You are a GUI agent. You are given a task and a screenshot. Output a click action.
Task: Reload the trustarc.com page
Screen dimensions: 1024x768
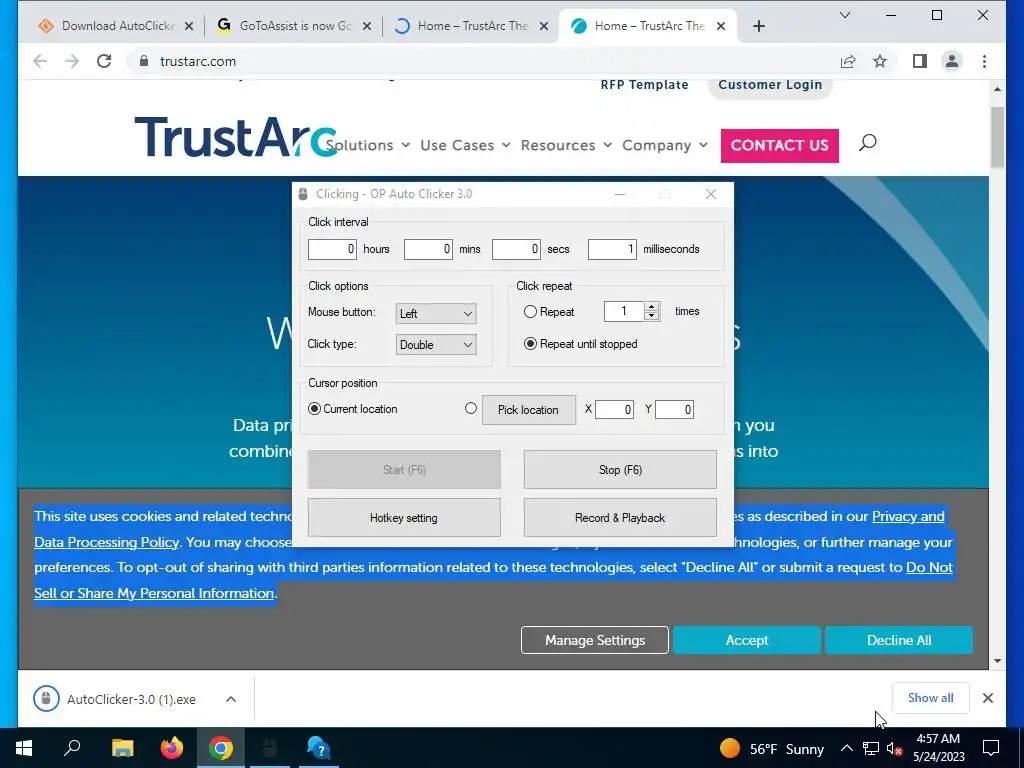point(104,61)
